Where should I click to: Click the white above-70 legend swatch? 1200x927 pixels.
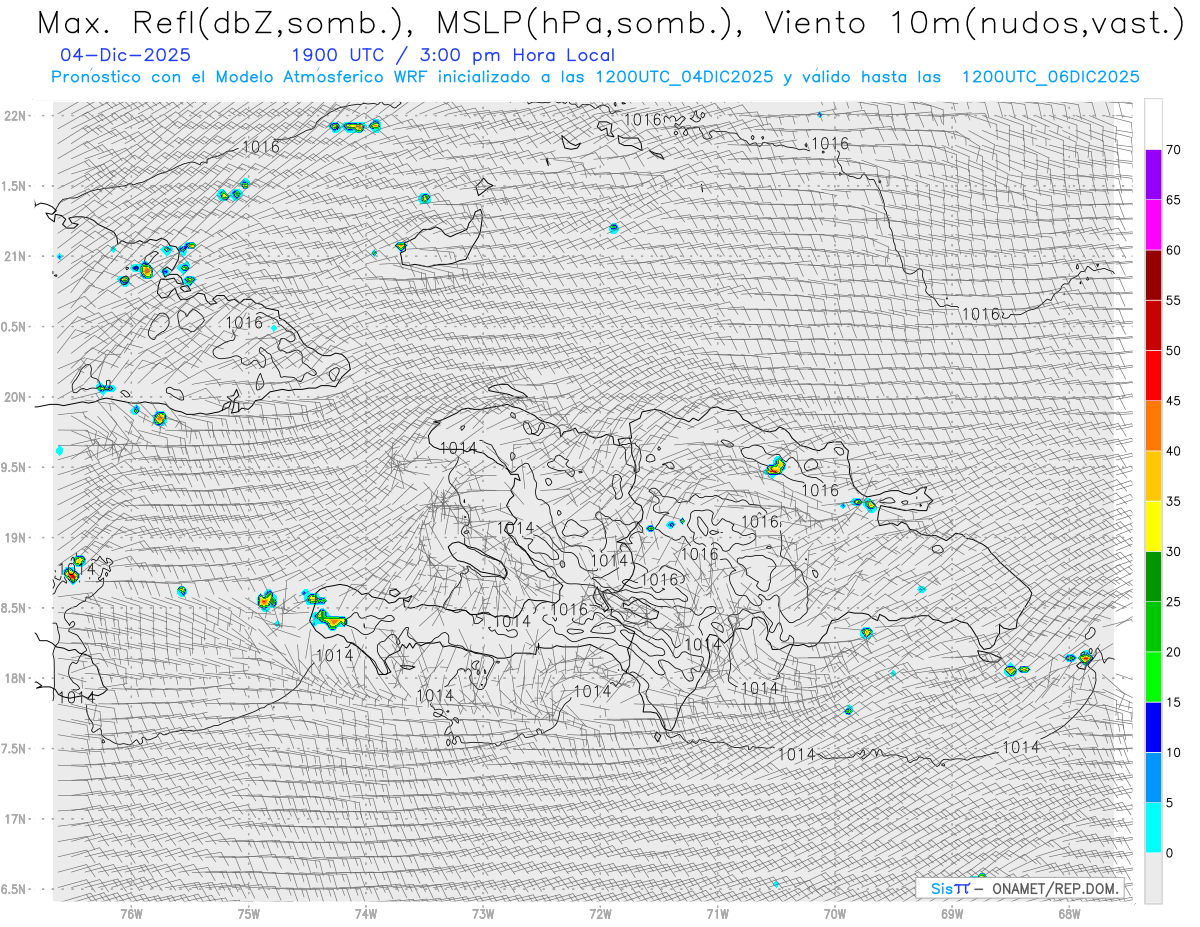coord(1153,124)
